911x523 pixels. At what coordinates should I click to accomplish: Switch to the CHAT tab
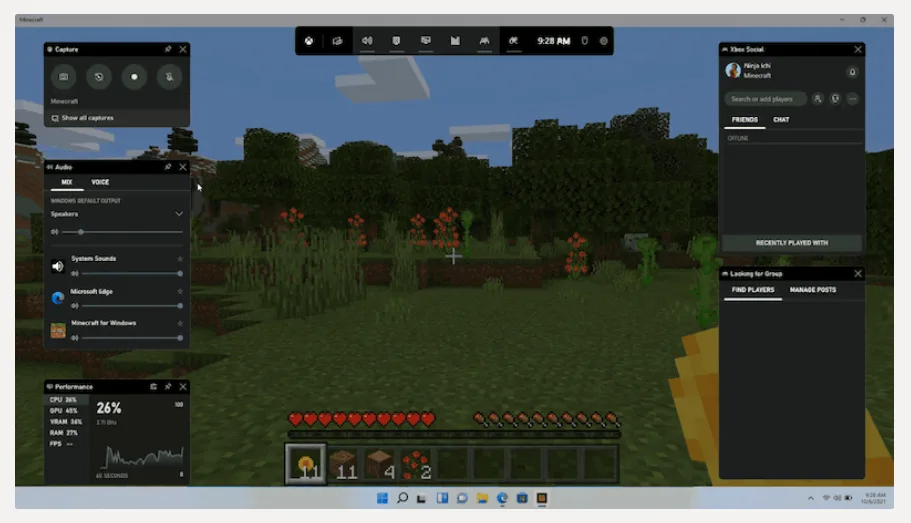click(781, 120)
